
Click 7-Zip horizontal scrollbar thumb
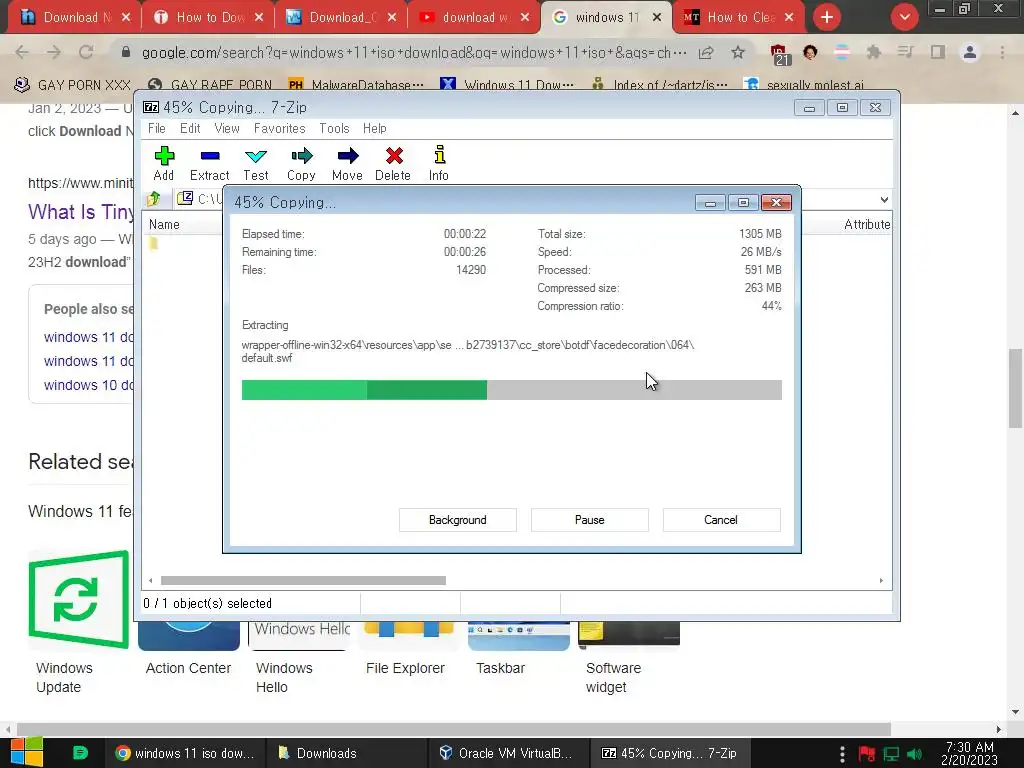303,581
